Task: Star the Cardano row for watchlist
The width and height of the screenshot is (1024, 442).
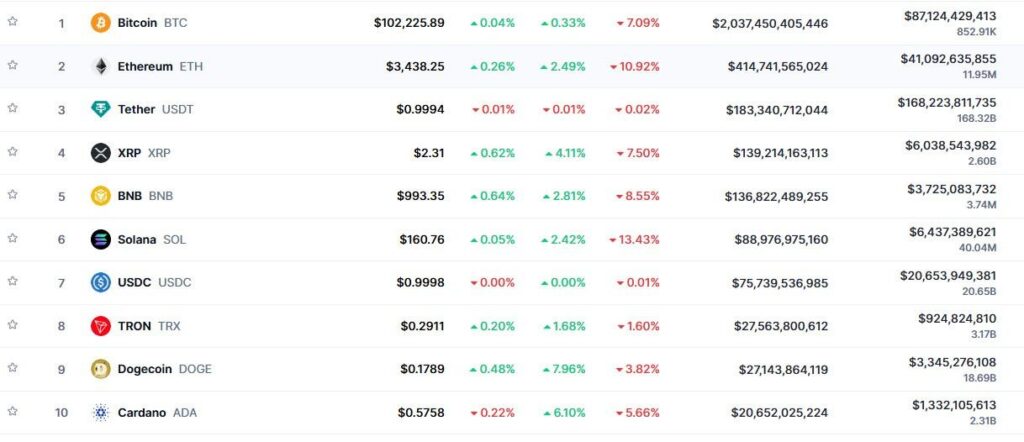Action: coord(13,411)
